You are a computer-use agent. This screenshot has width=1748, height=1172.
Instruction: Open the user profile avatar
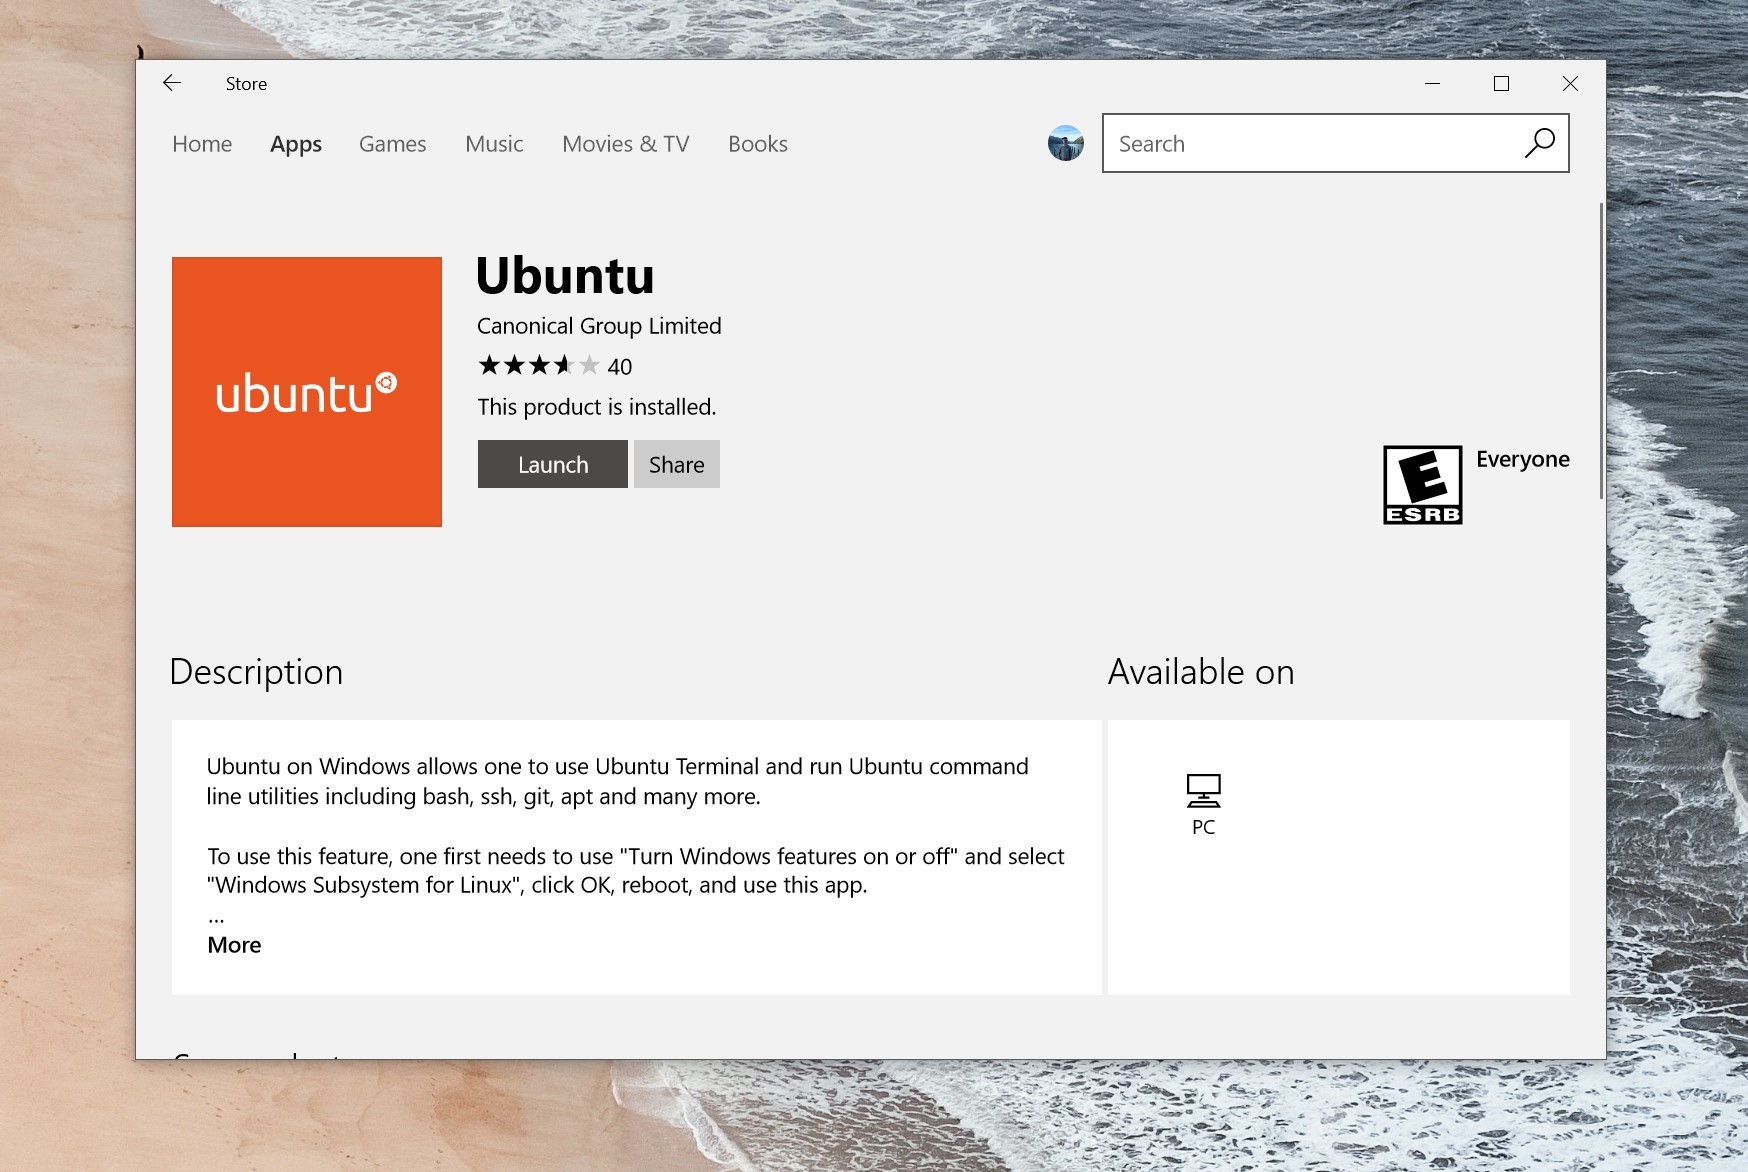[x=1065, y=143]
